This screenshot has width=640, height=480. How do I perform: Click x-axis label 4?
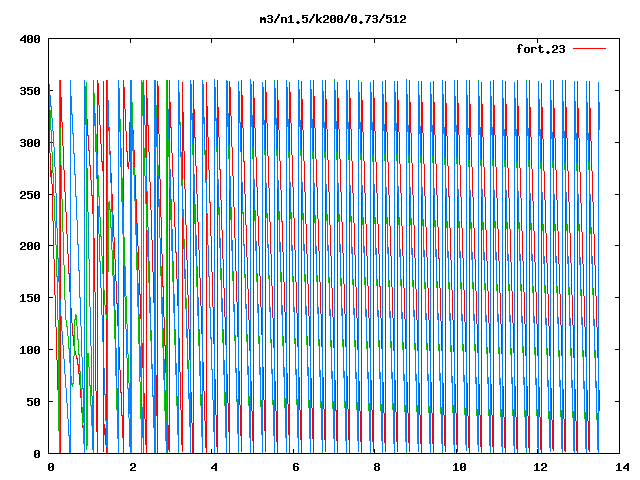[x=214, y=467]
